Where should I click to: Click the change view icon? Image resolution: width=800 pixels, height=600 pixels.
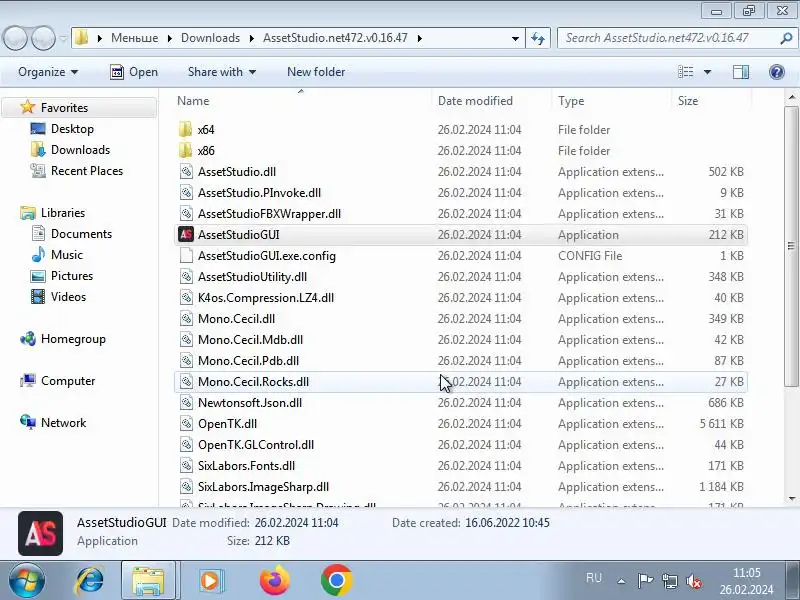tap(685, 72)
